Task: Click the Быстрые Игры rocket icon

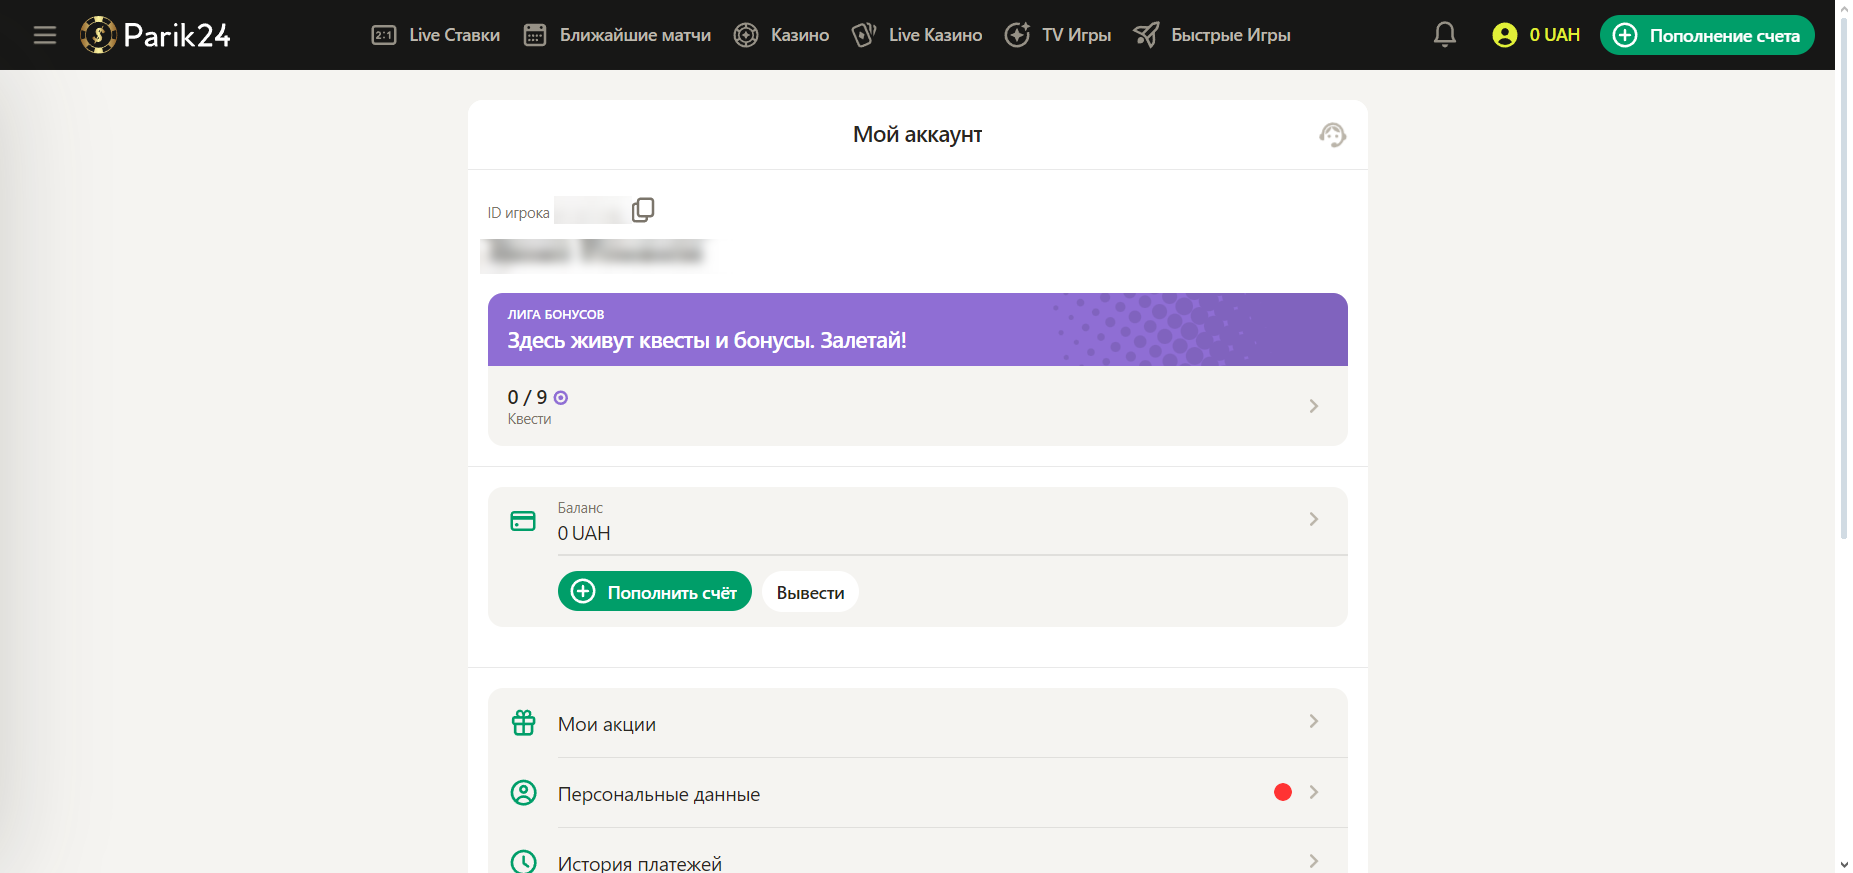Action: 1146,35
